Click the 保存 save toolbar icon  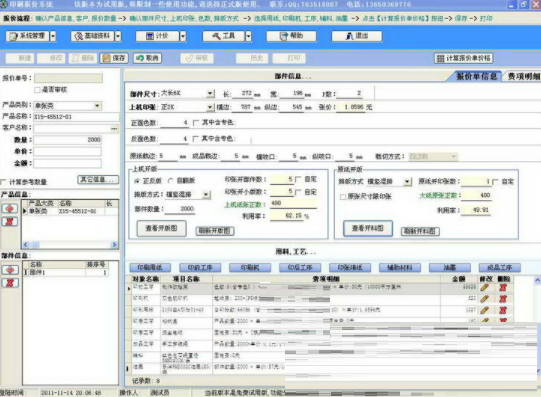click(114, 58)
